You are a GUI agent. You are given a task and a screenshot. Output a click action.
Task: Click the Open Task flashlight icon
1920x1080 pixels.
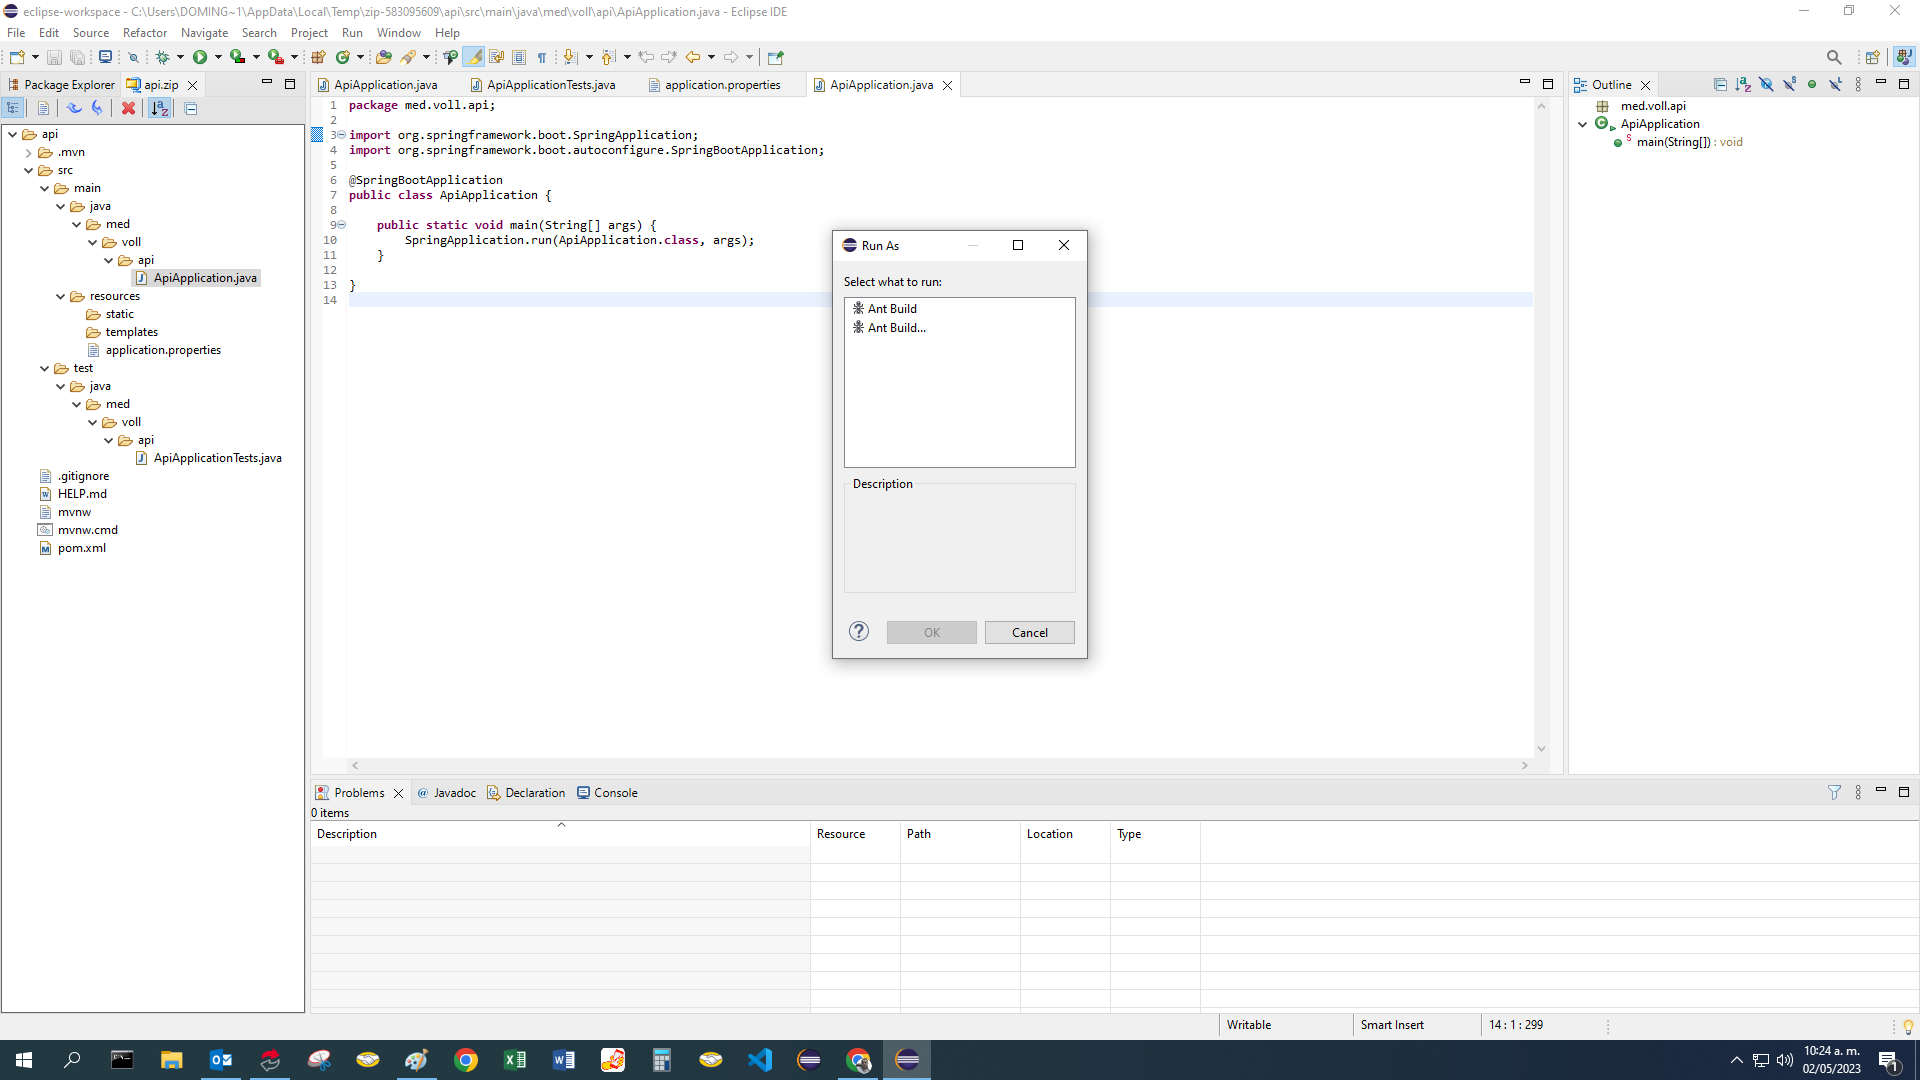[x=409, y=57]
